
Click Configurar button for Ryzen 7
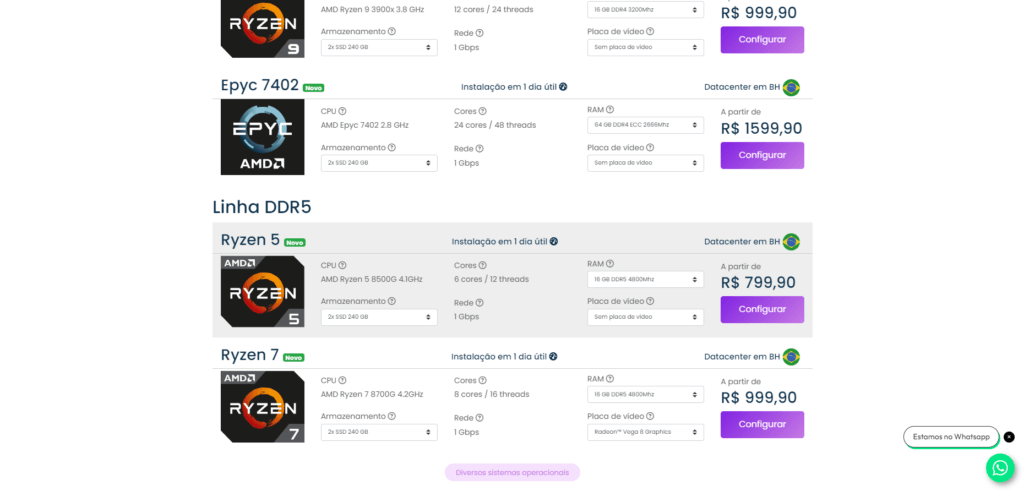tap(762, 424)
